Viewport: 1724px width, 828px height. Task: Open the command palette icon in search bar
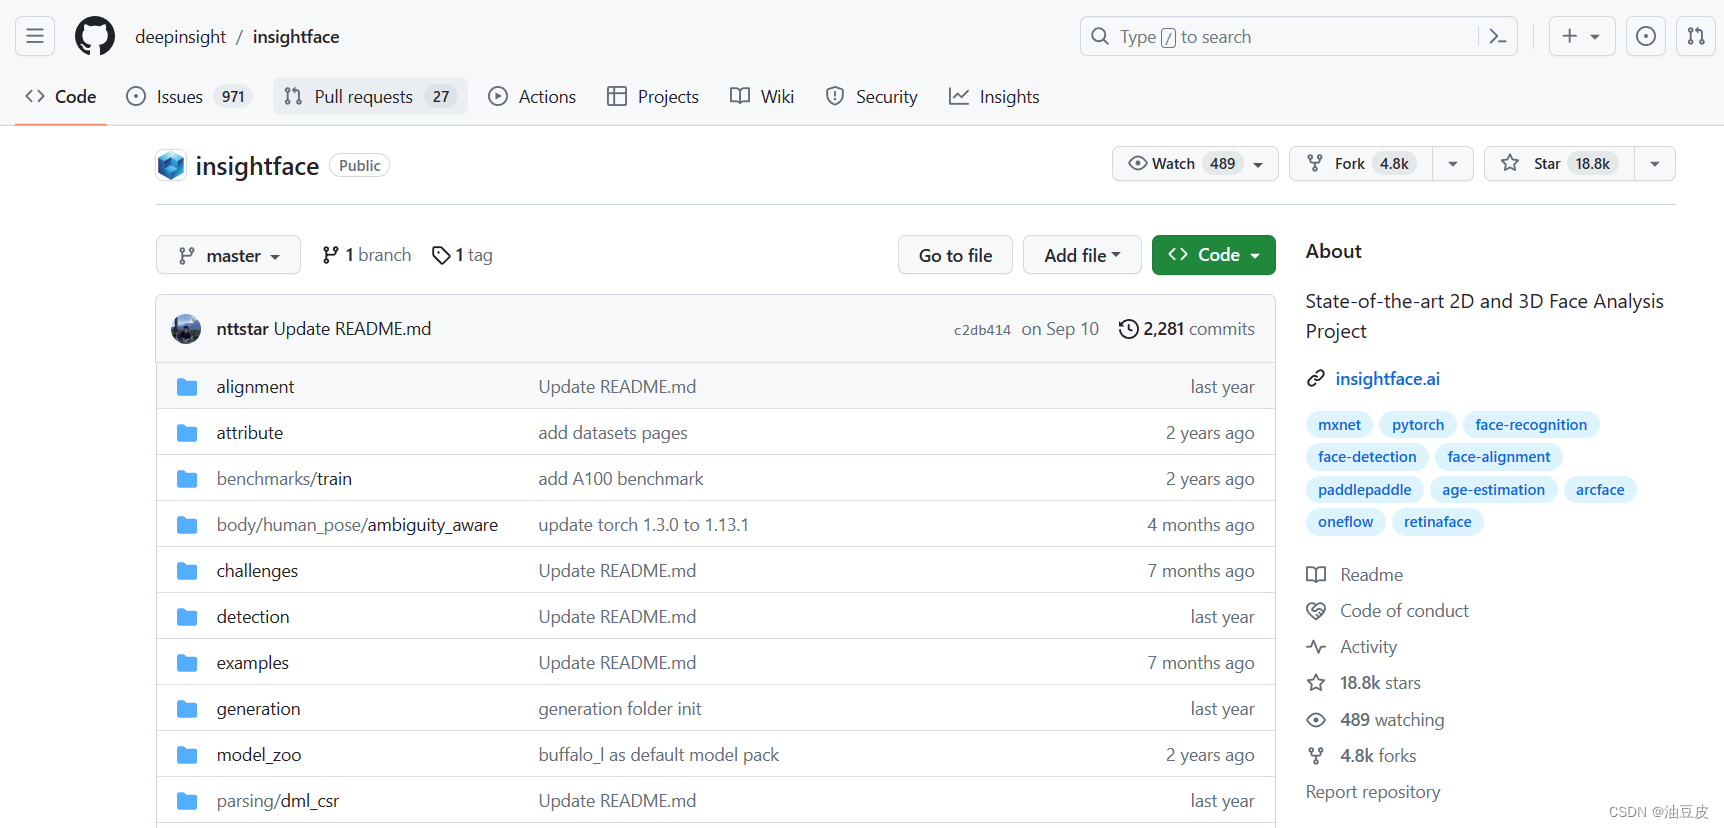pos(1497,37)
